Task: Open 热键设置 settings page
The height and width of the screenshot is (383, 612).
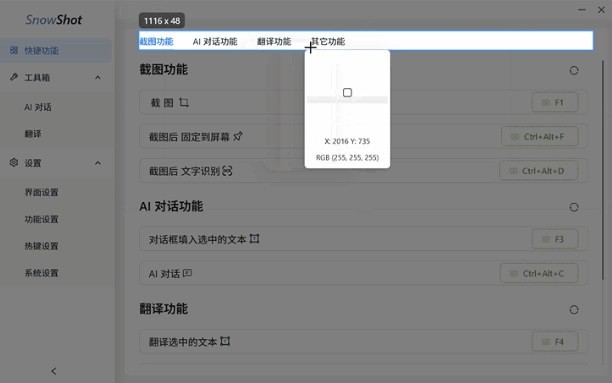Action: (x=41, y=246)
